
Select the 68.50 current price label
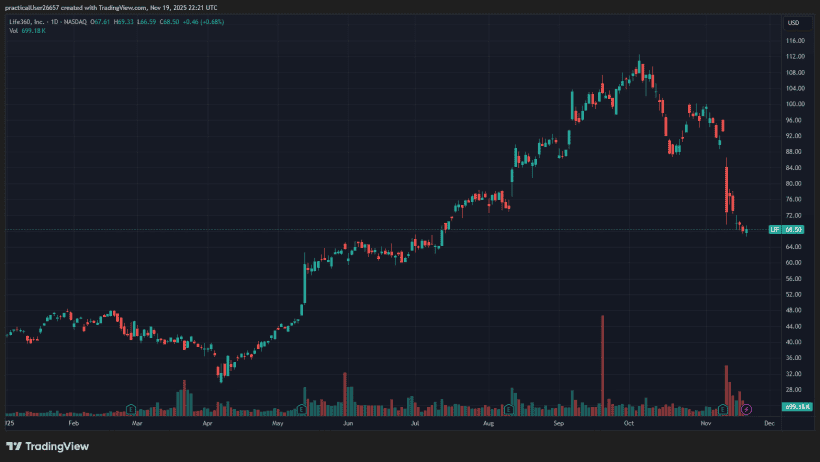tap(794, 230)
